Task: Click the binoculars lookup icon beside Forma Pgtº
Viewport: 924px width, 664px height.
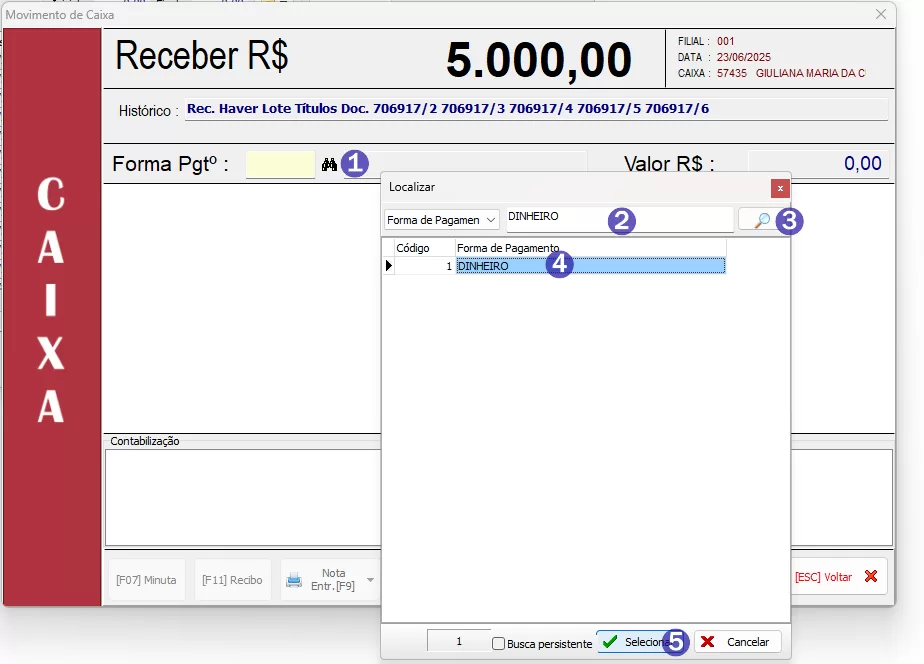Action: 329,164
